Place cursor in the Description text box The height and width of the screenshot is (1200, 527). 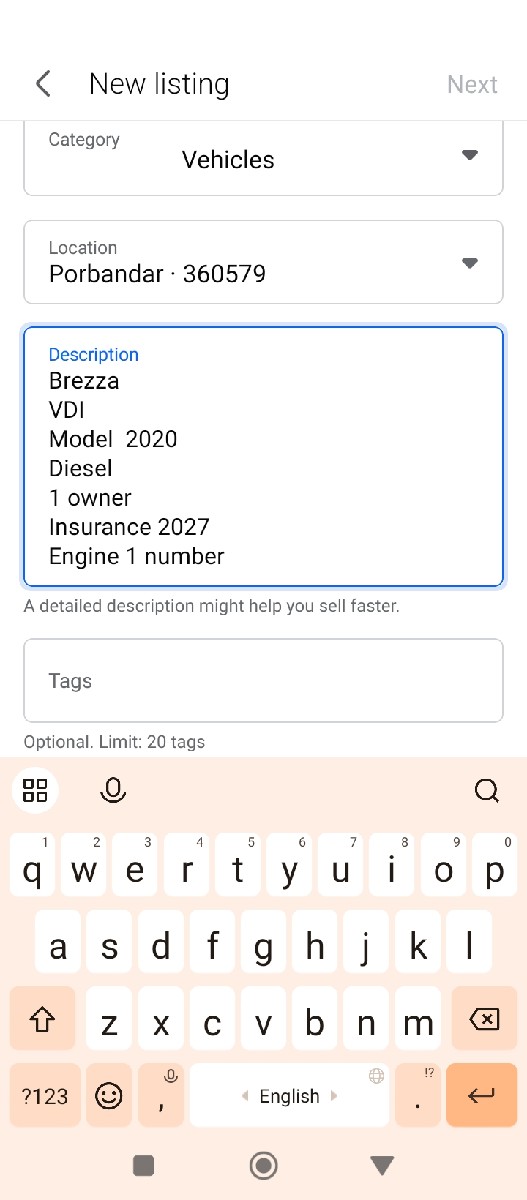coord(263,456)
